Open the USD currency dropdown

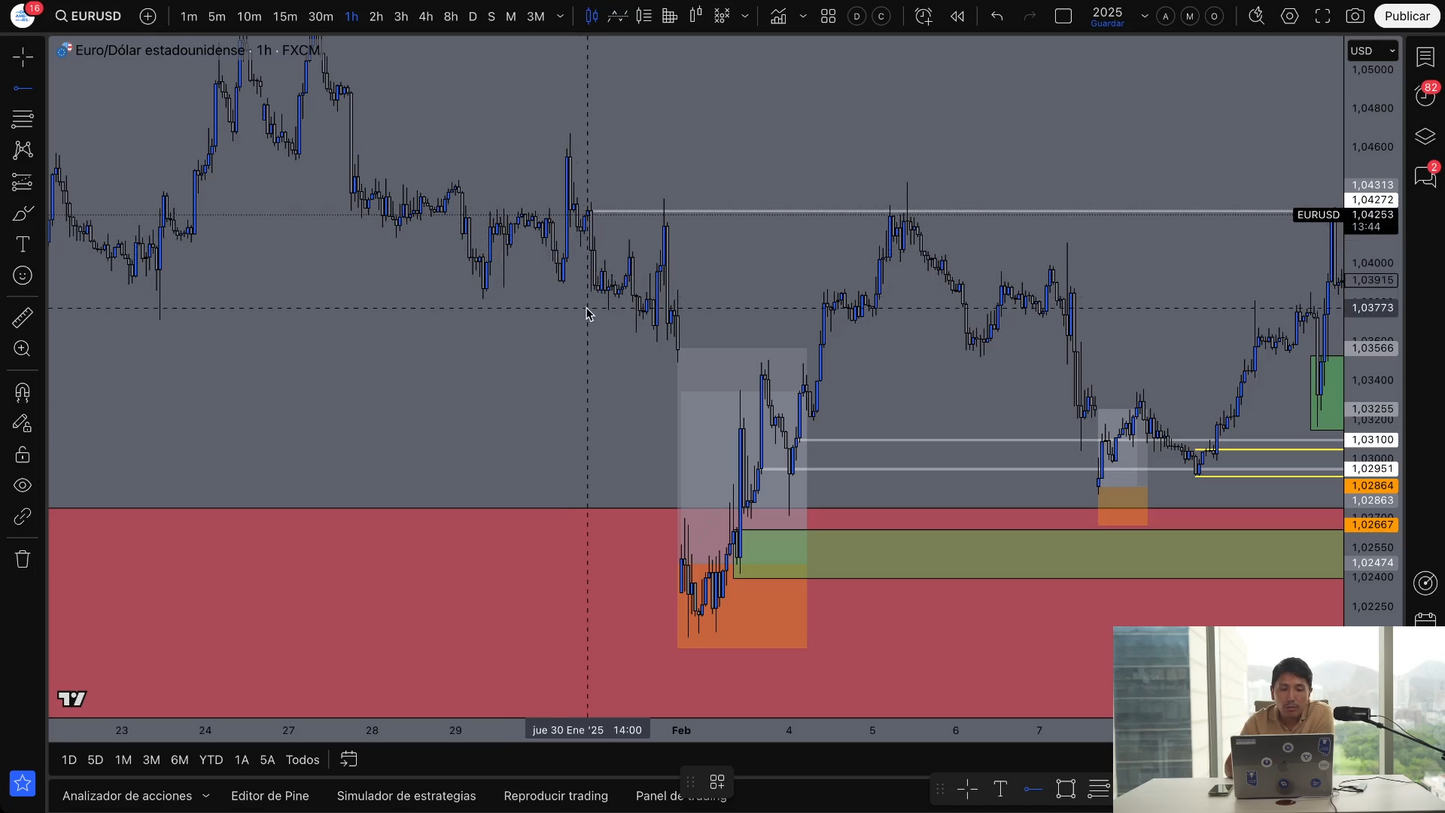(1372, 51)
